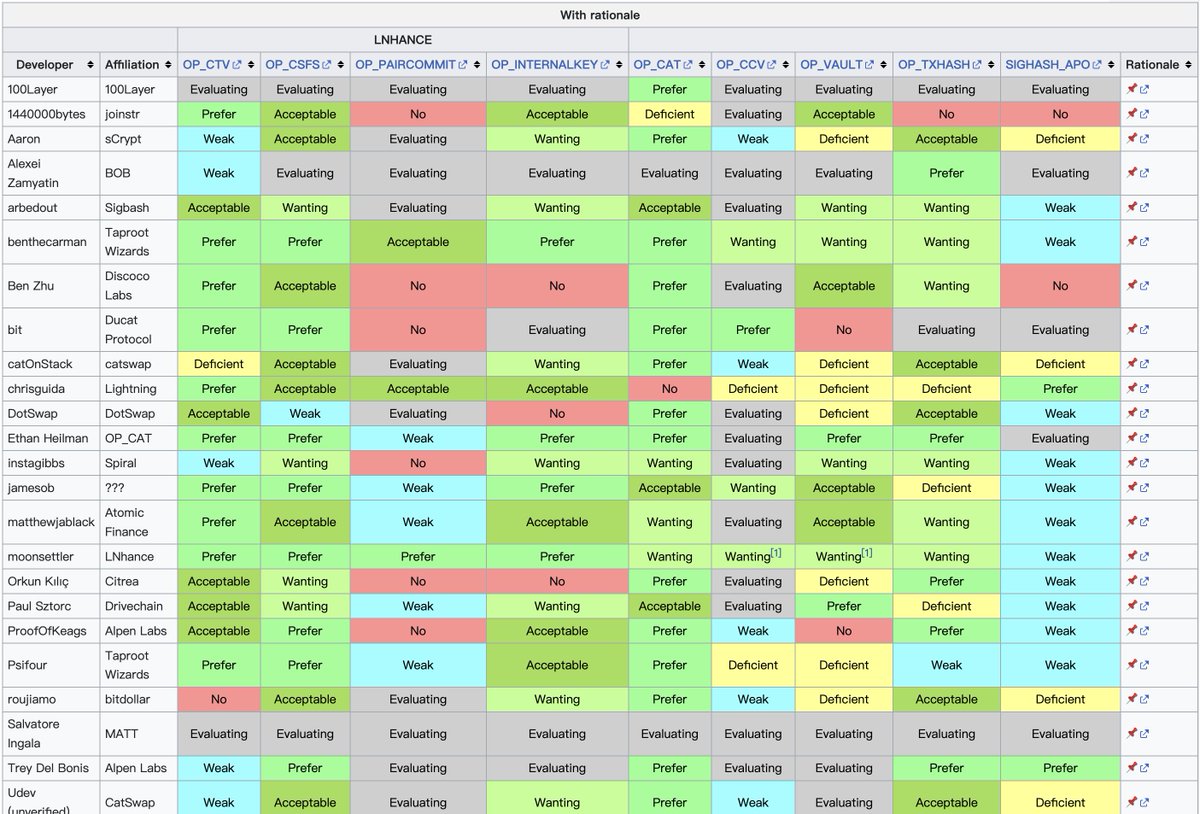Open rationale external link for Ben Zhu

(1144, 286)
